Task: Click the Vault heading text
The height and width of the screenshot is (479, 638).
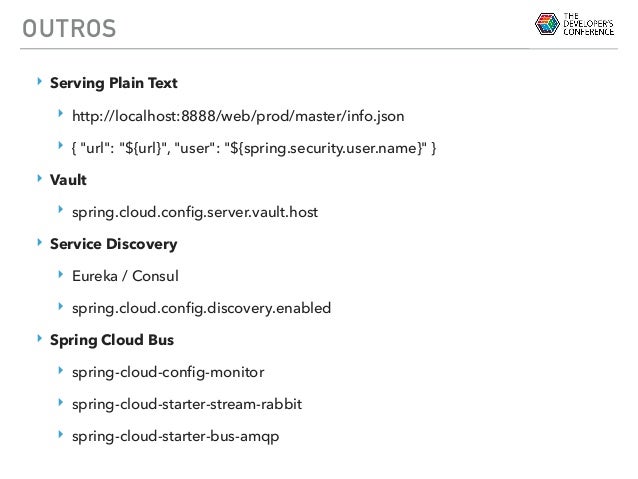Action: [68, 179]
